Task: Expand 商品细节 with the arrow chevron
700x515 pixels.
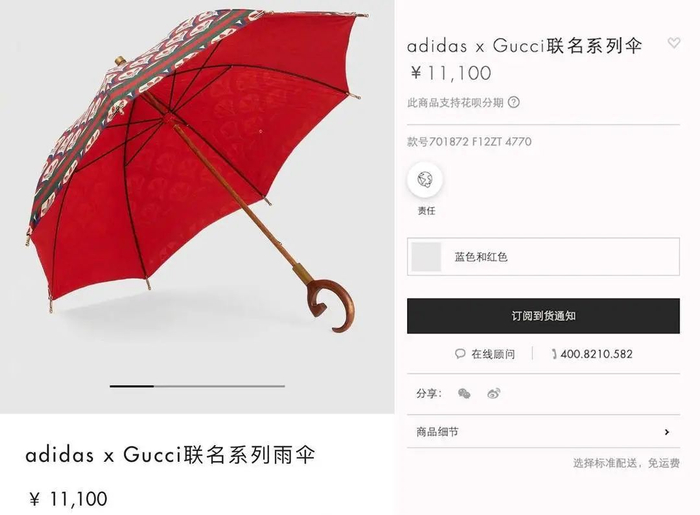Action: coord(667,432)
